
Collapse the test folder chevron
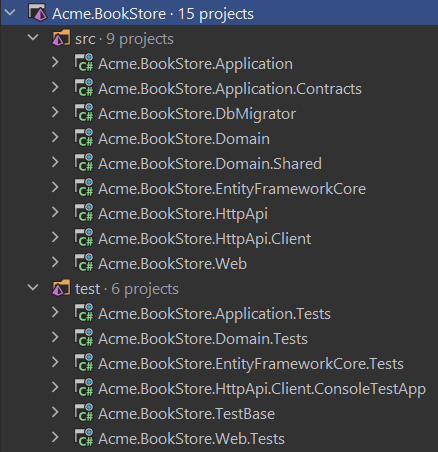(33, 288)
